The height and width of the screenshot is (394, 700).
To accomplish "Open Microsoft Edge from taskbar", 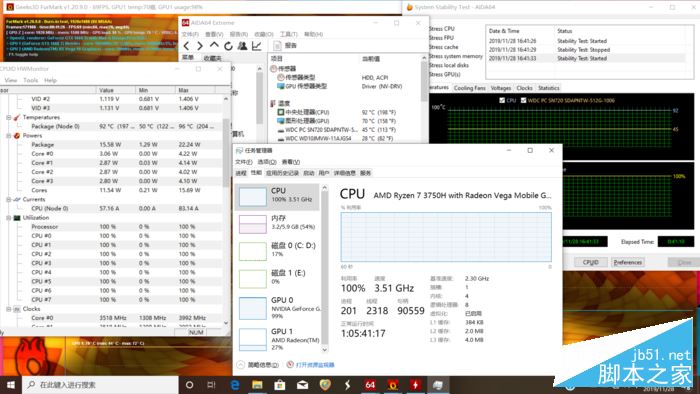I will tap(234, 385).
